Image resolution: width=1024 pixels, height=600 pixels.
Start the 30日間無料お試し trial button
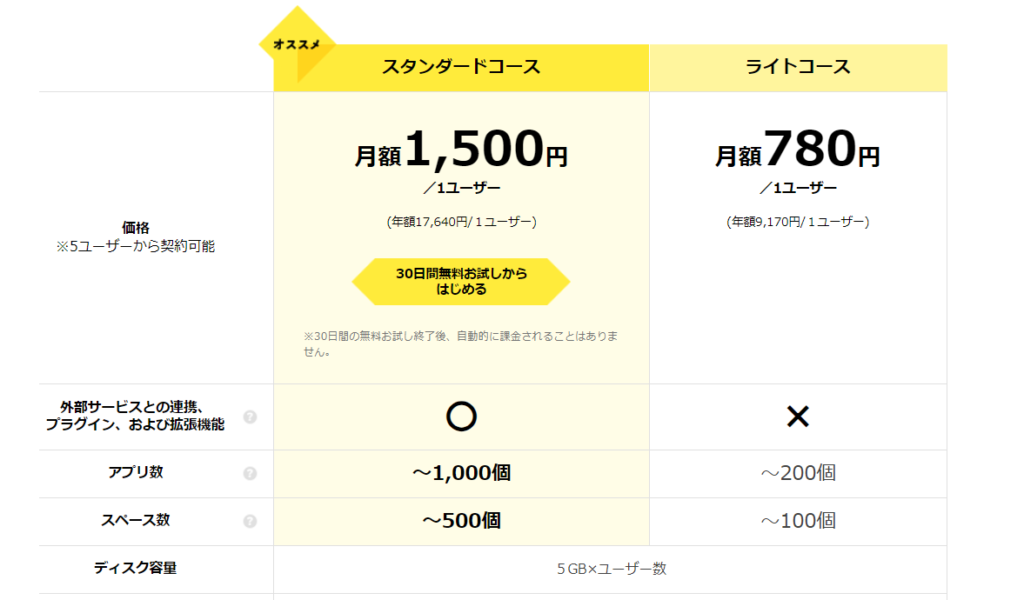coord(461,282)
